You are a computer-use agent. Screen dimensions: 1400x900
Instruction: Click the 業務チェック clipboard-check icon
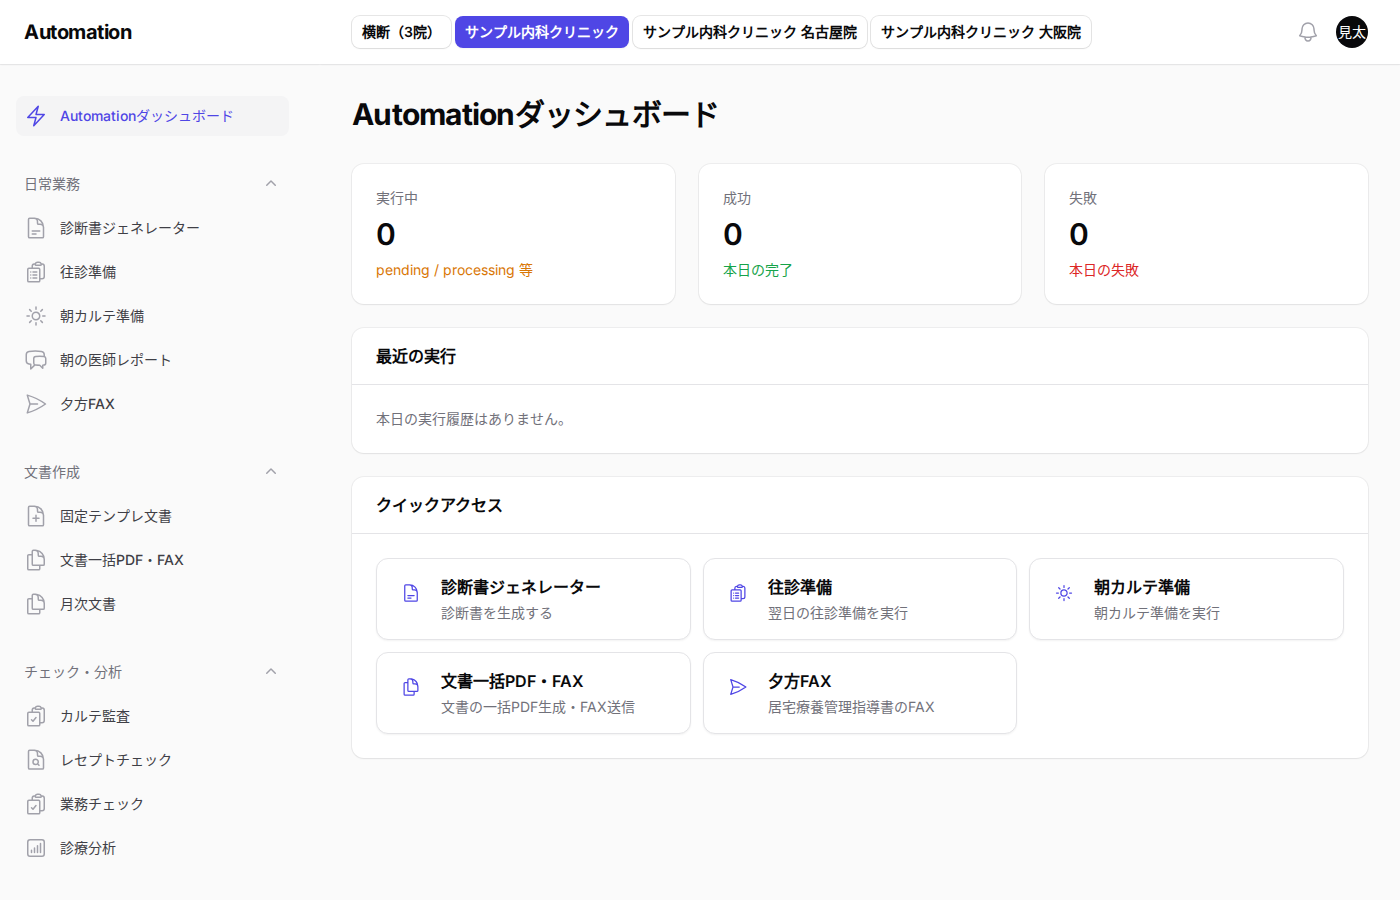pos(36,804)
